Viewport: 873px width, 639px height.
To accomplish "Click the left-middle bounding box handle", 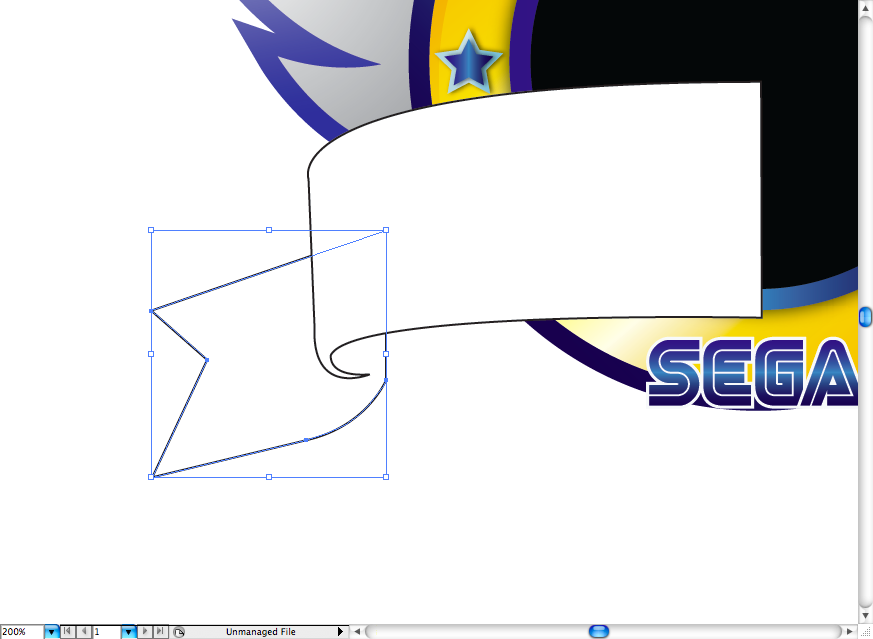I will [151, 353].
